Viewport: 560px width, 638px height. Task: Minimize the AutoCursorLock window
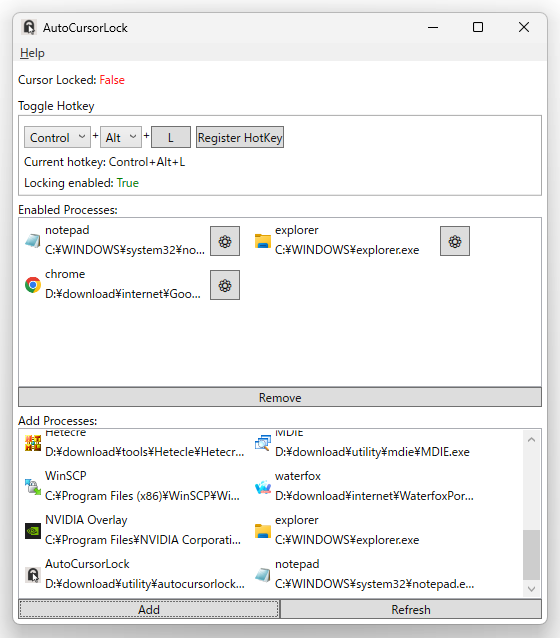433,27
